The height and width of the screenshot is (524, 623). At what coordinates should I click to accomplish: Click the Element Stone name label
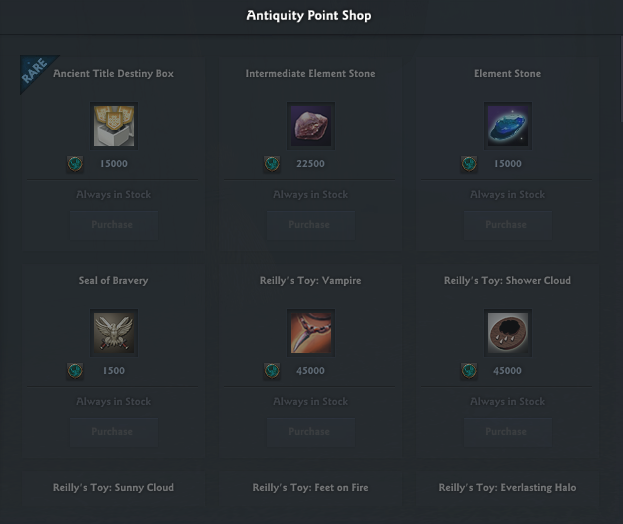[x=507, y=74]
